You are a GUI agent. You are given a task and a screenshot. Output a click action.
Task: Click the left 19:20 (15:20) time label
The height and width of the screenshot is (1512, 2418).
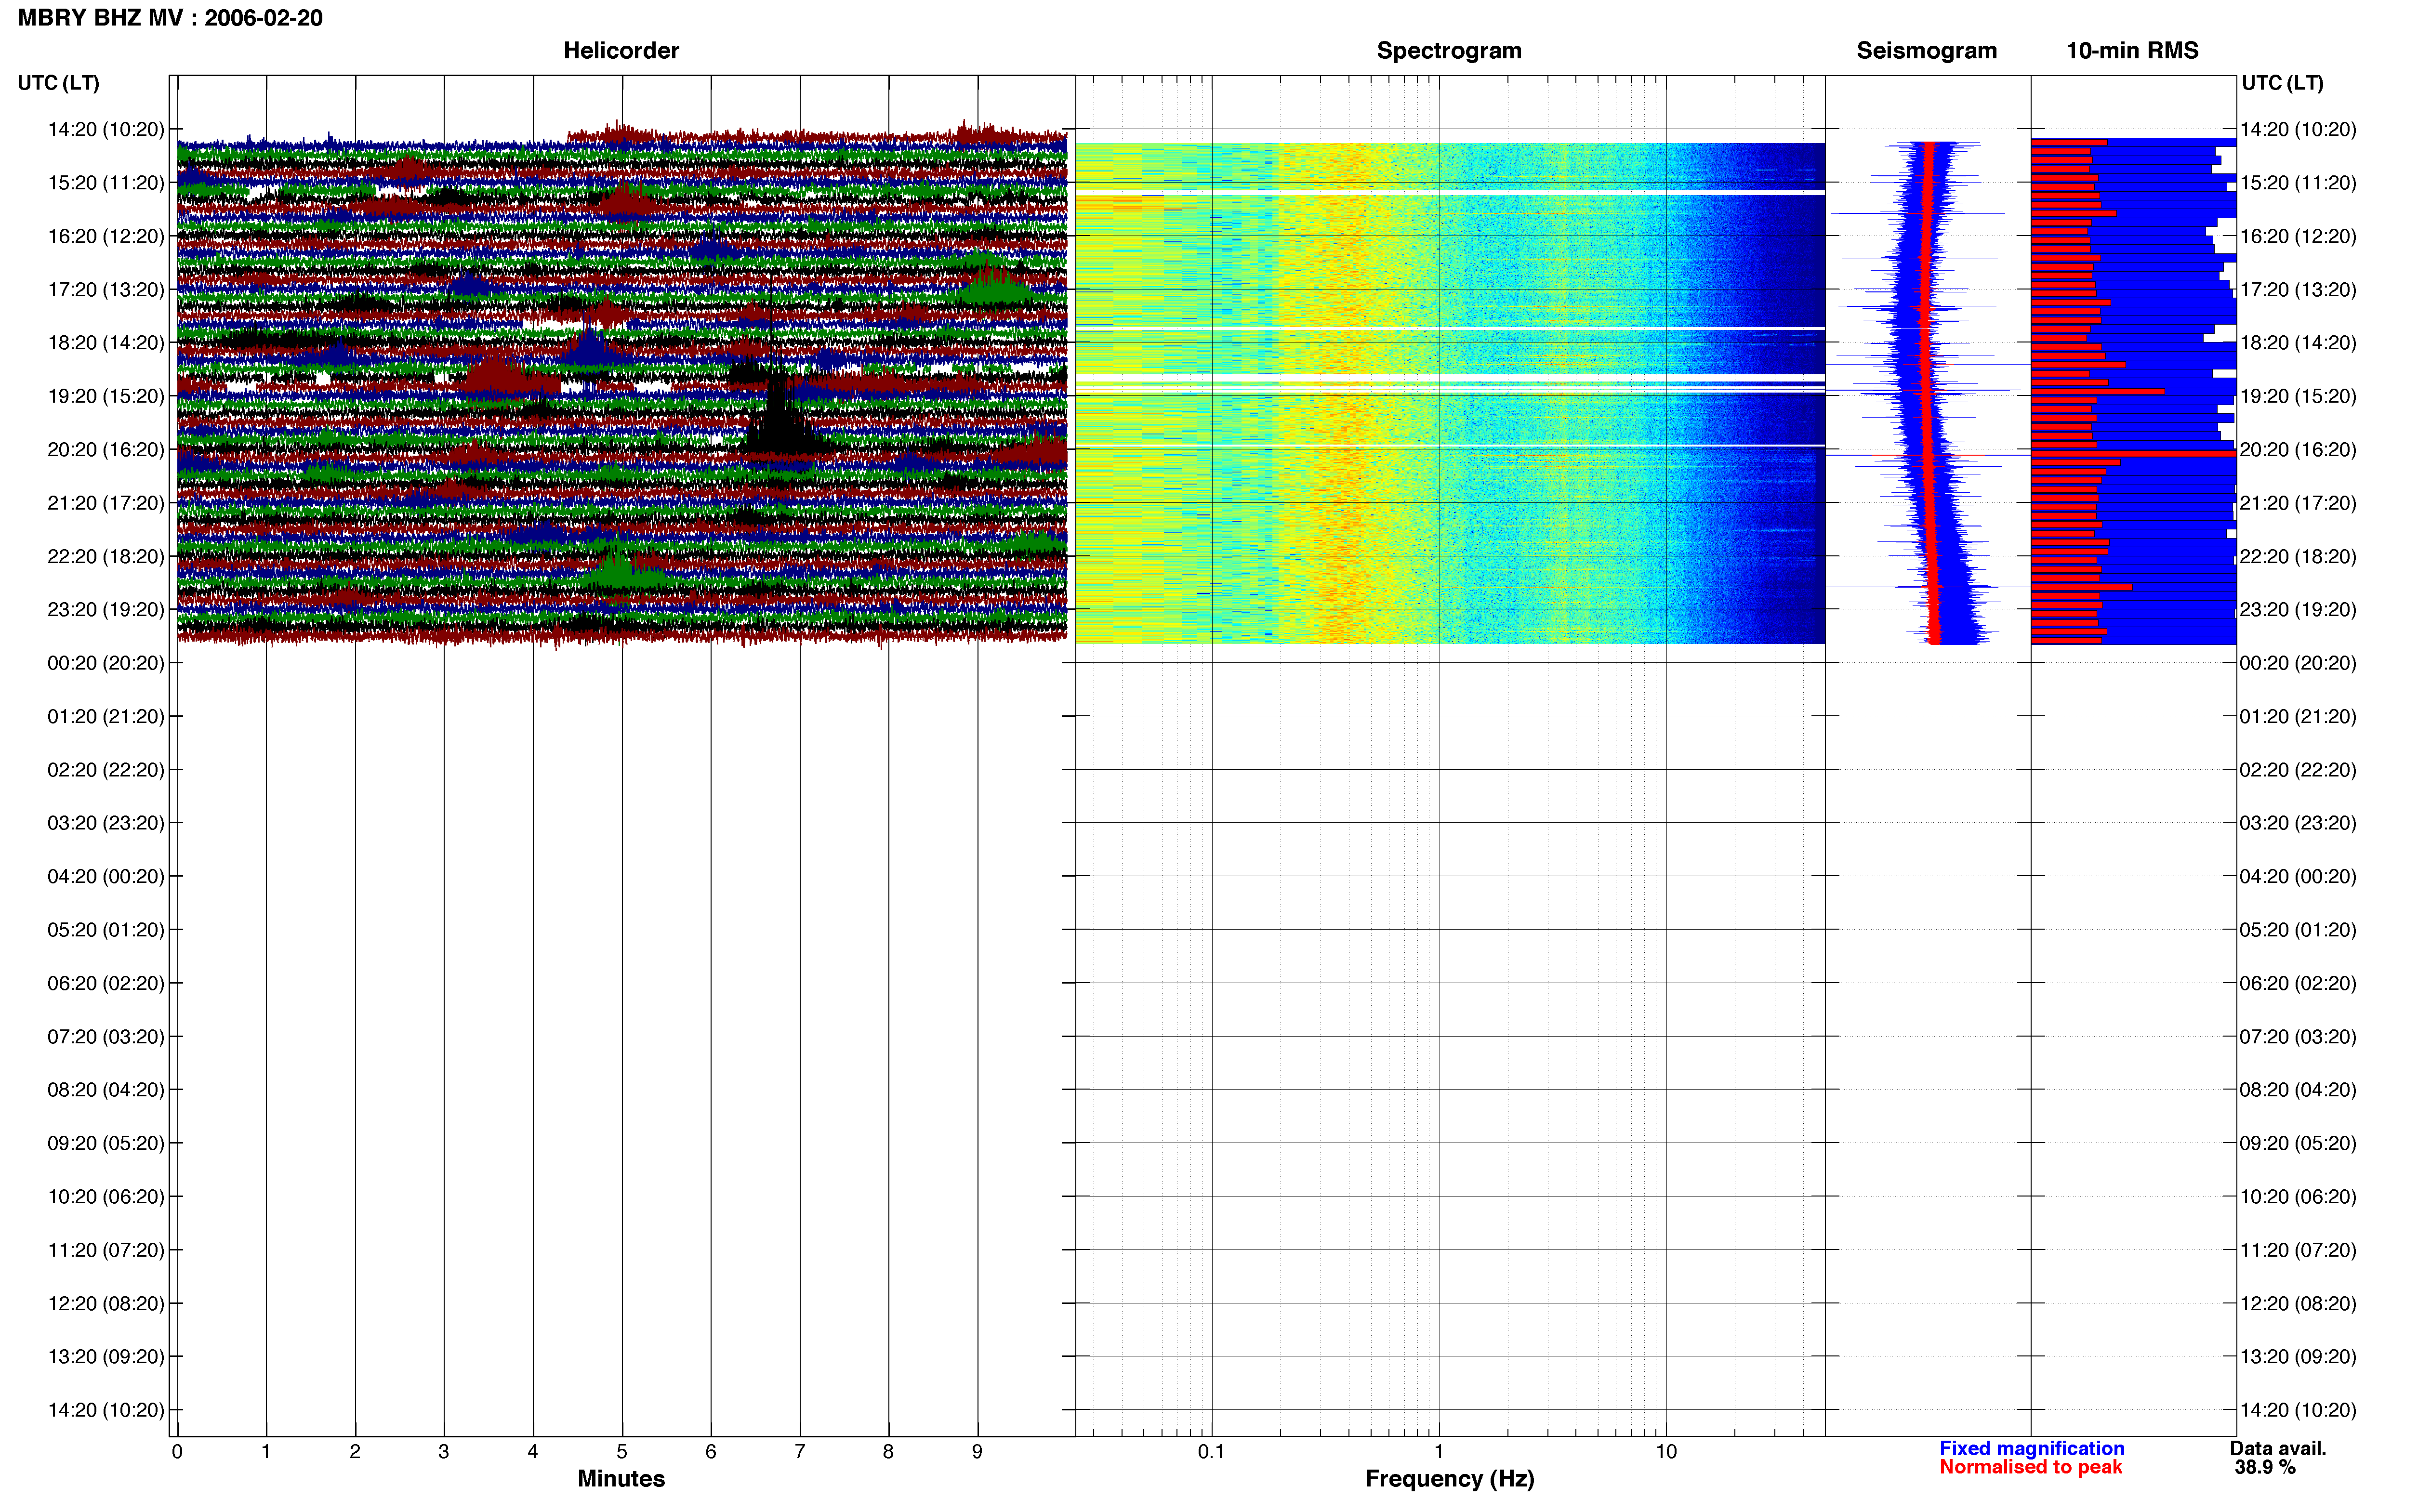coord(106,396)
